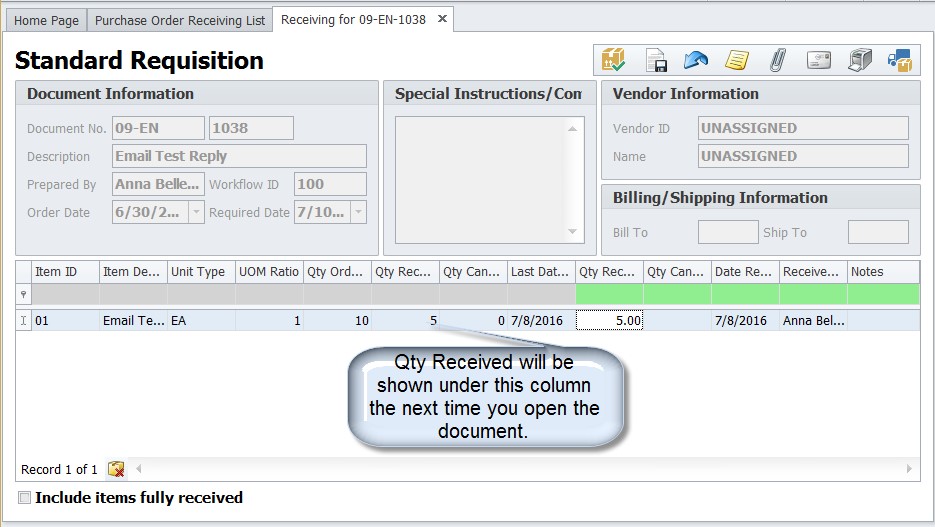Open the yellow notes icon

pos(737,61)
